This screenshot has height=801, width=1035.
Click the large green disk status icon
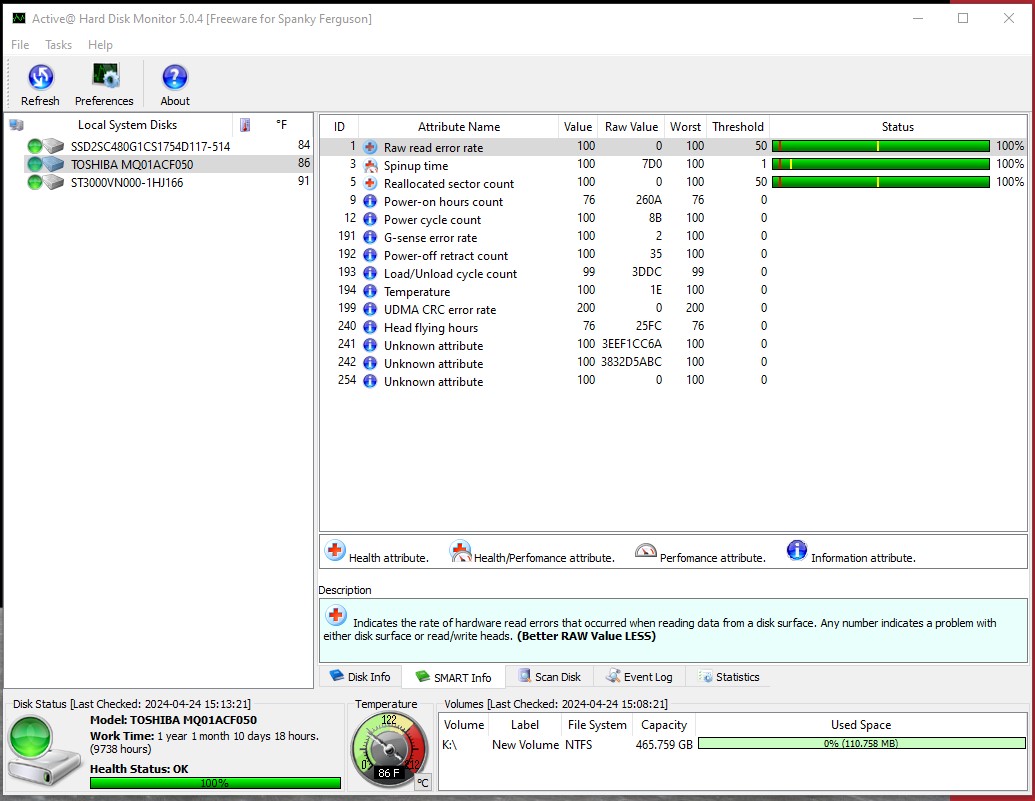click(x=44, y=749)
